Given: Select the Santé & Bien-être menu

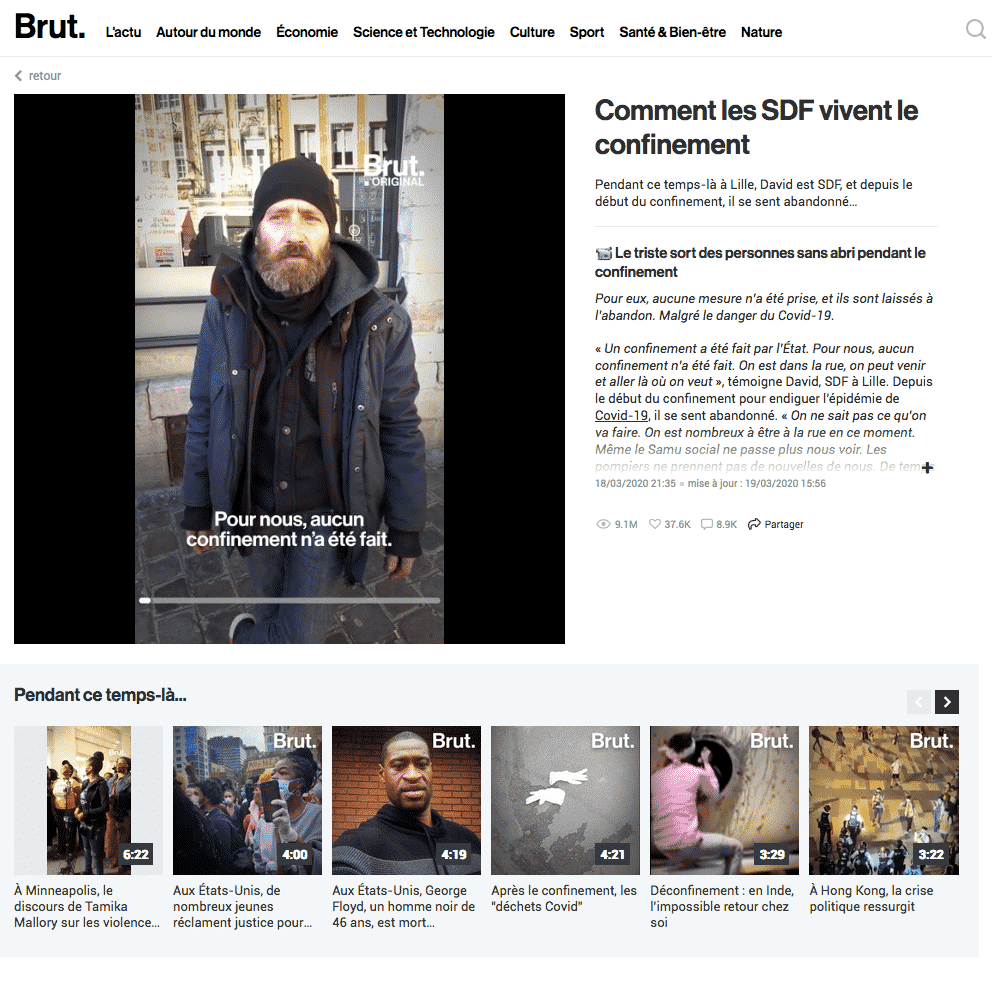Looking at the screenshot, I should coord(672,32).
